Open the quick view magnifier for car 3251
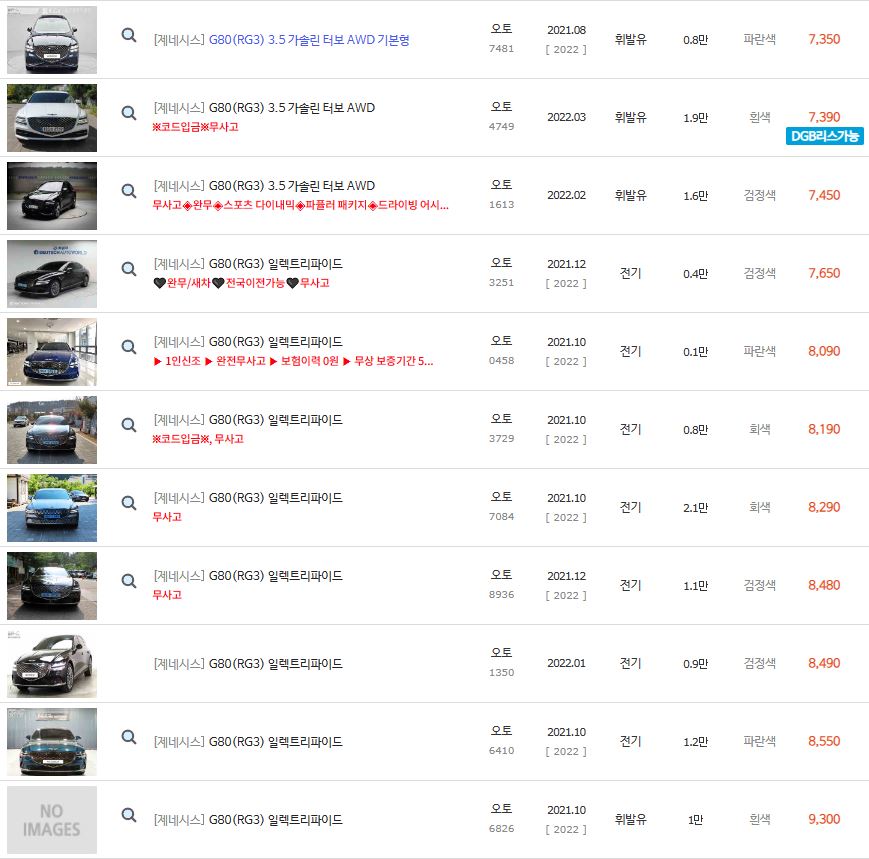The height and width of the screenshot is (859, 869). (x=129, y=269)
